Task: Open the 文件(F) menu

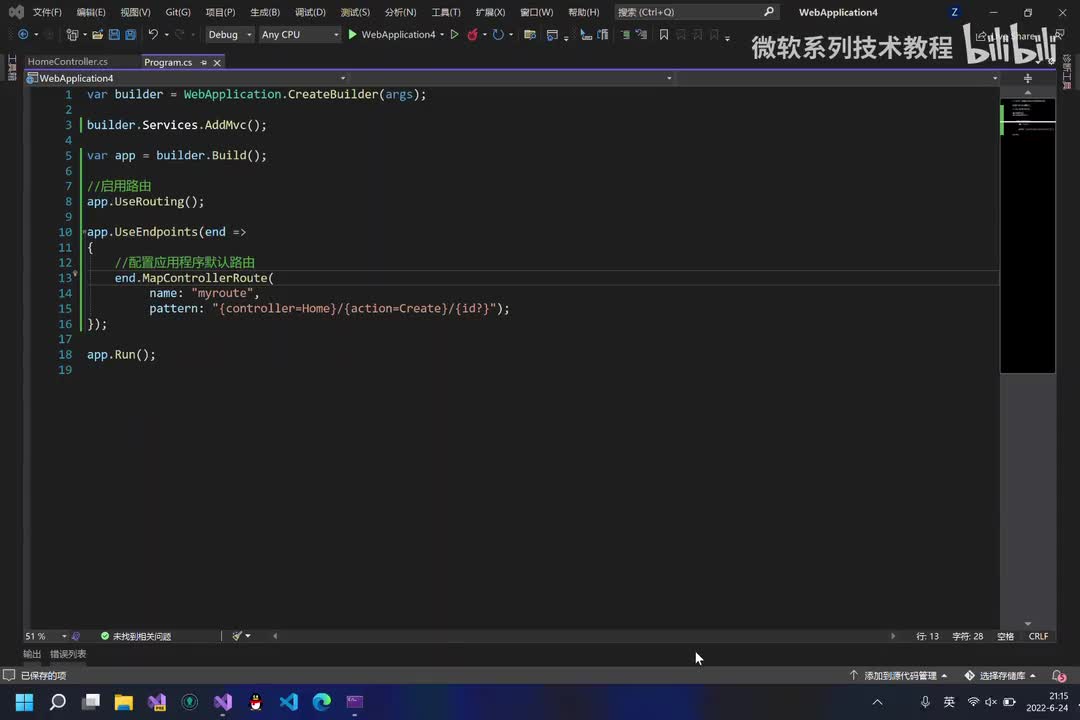Action: (x=47, y=12)
